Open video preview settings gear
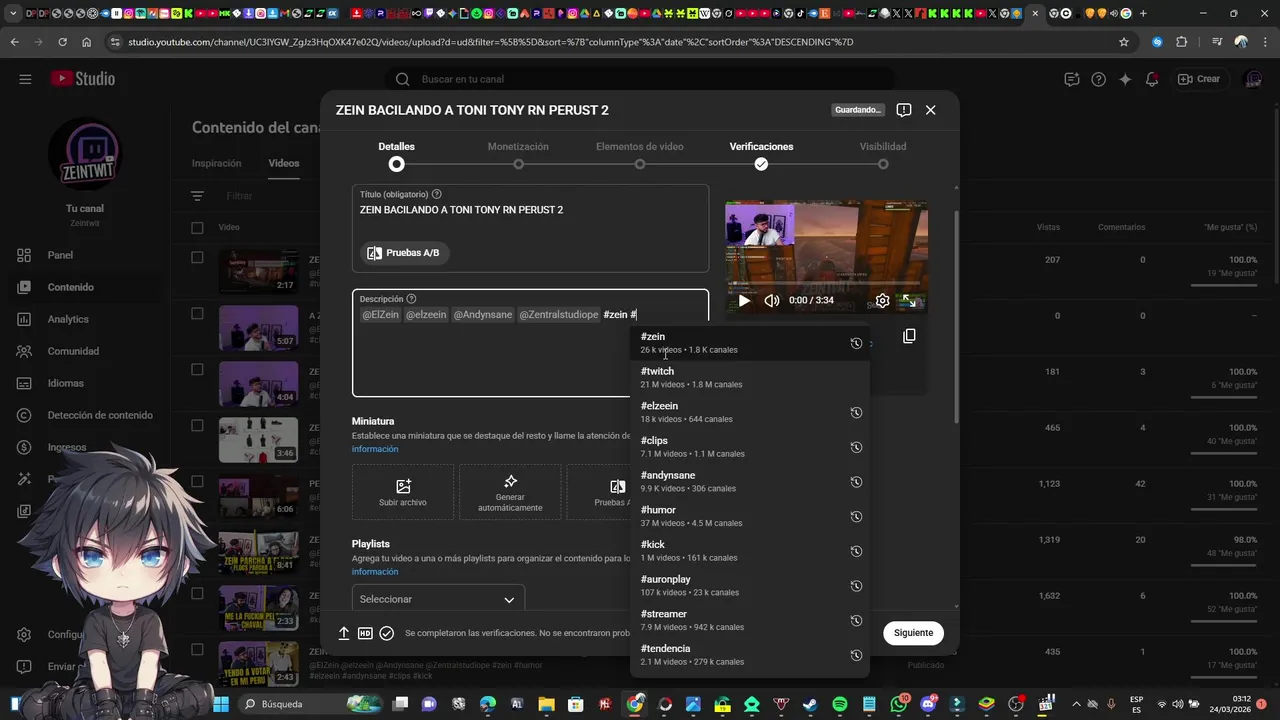This screenshot has width=1280, height=720. click(882, 300)
